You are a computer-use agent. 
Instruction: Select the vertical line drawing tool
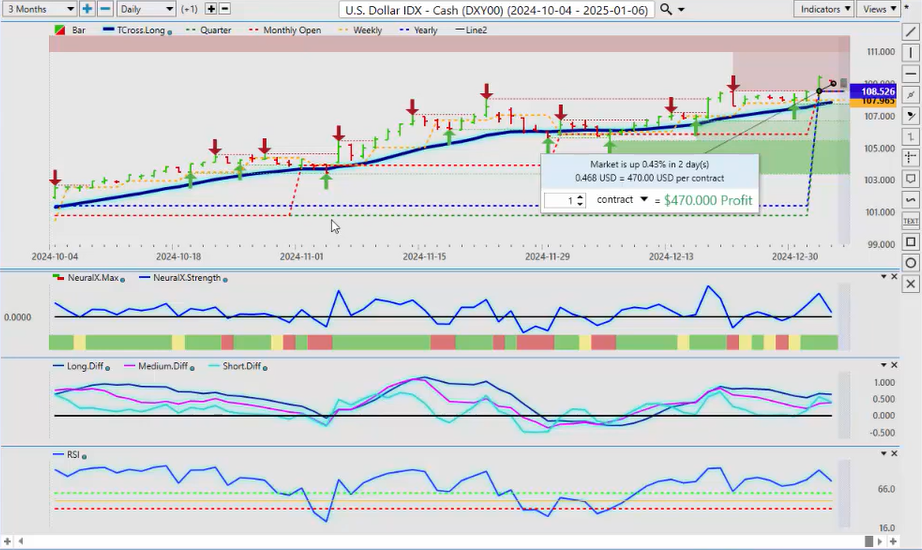click(911, 53)
